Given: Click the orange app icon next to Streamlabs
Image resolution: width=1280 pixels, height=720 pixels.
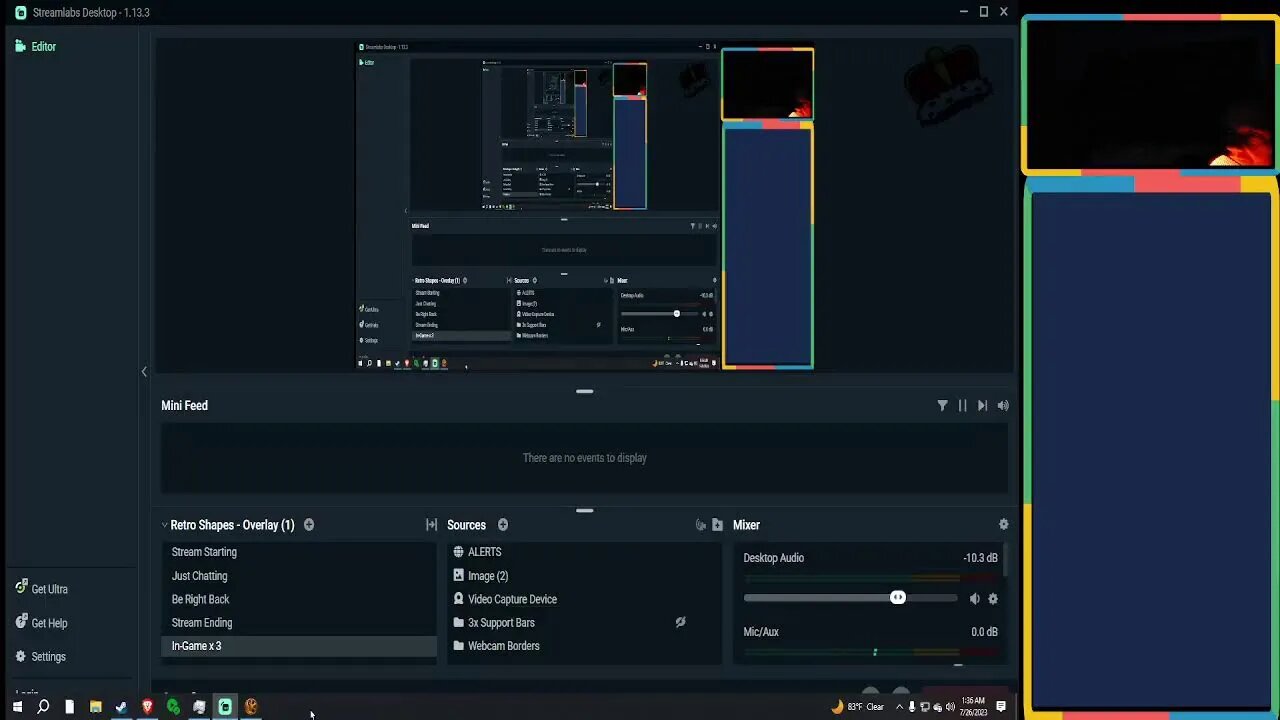Looking at the screenshot, I should coord(251,707).
